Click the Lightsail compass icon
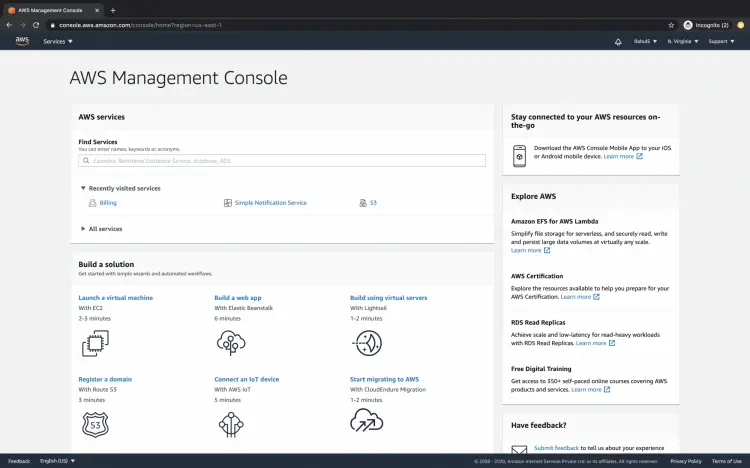Viewport: 750px width, 468px height. (x=367, y=343)
